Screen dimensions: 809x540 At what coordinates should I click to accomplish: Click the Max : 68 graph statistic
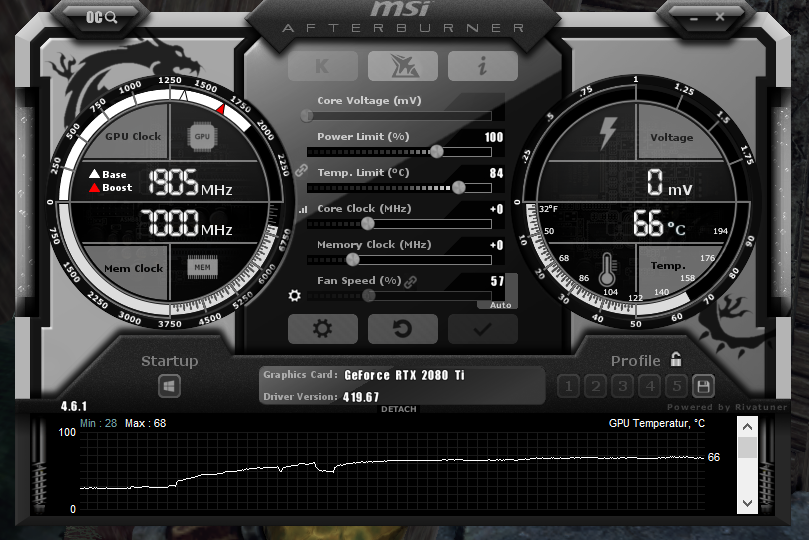point(145,423)
